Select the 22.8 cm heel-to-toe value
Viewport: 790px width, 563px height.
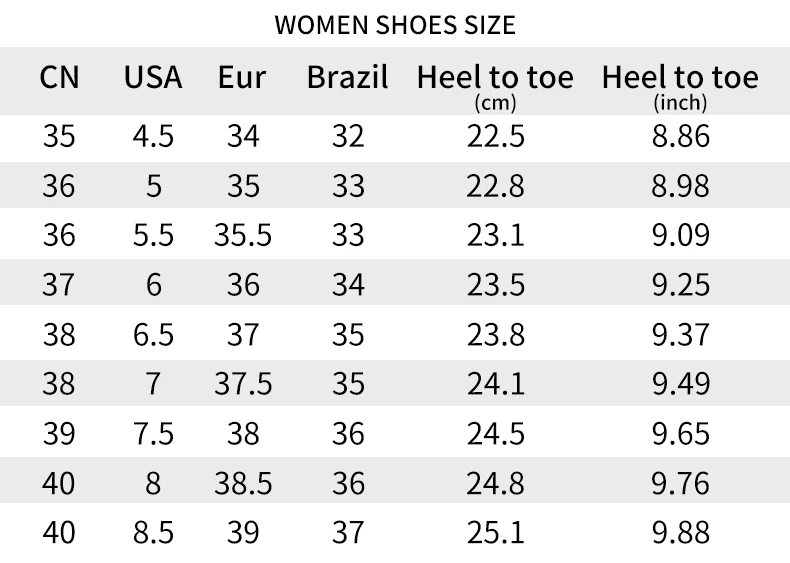(x=495, y=185)
